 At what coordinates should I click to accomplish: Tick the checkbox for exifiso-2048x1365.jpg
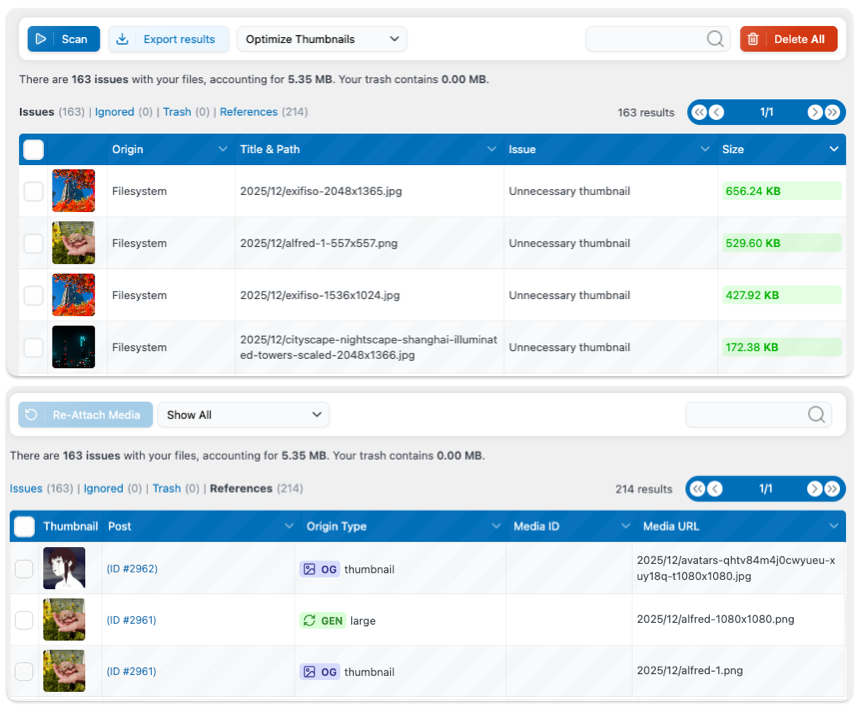(x=33, y=191)
